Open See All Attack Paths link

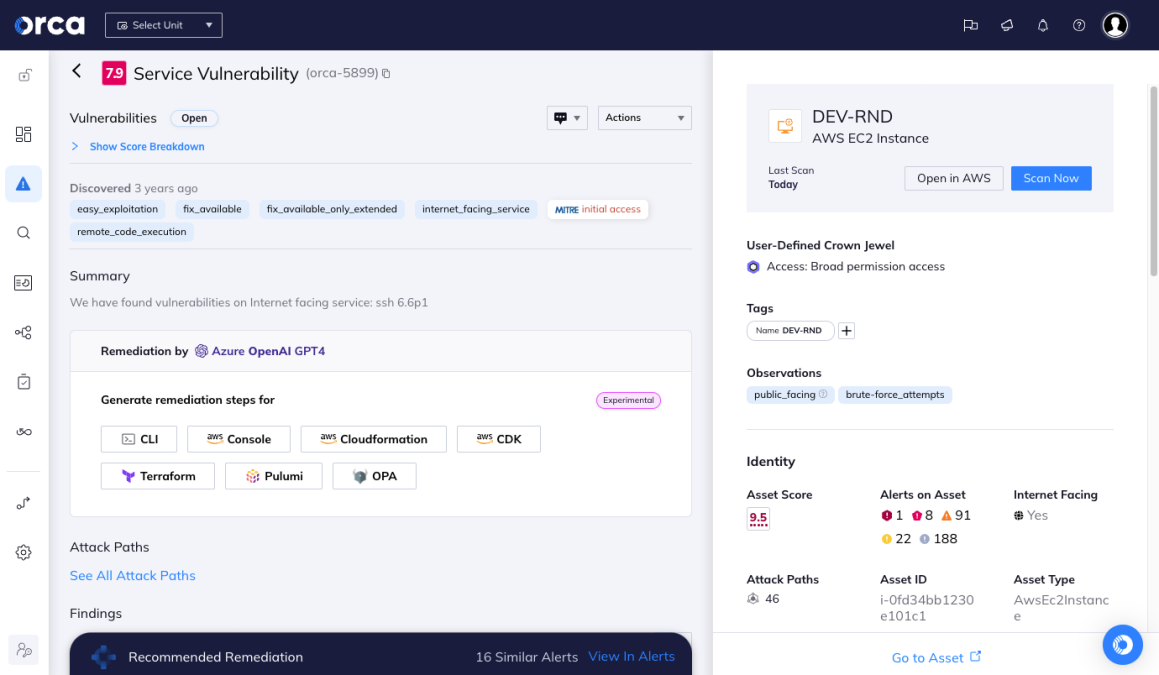pyautogui.click(x=132, y=575)
